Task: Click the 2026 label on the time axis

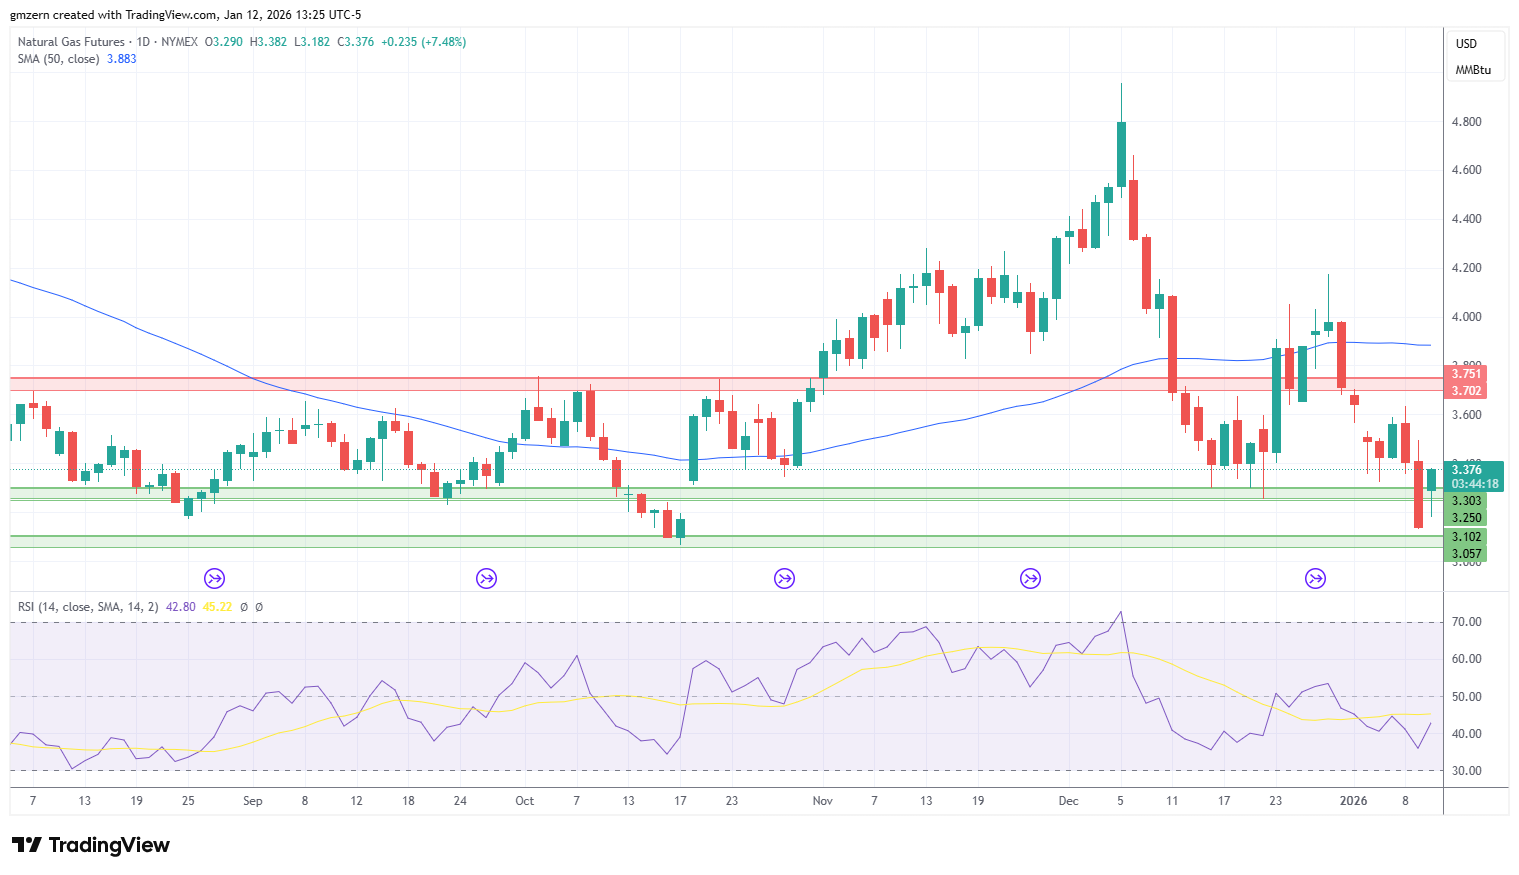Action: pos(1353,801)
